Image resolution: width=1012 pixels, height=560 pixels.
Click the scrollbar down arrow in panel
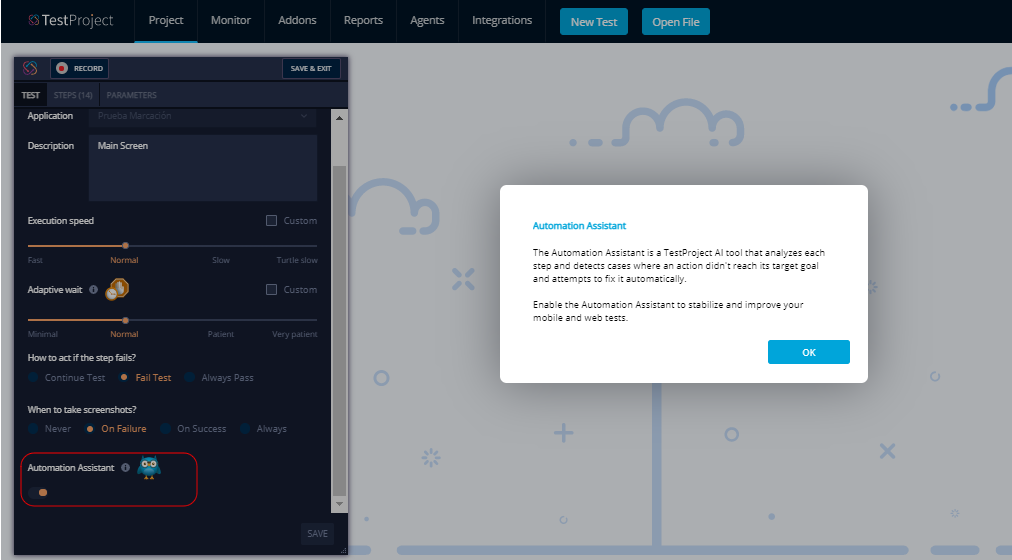coord(339,504)
